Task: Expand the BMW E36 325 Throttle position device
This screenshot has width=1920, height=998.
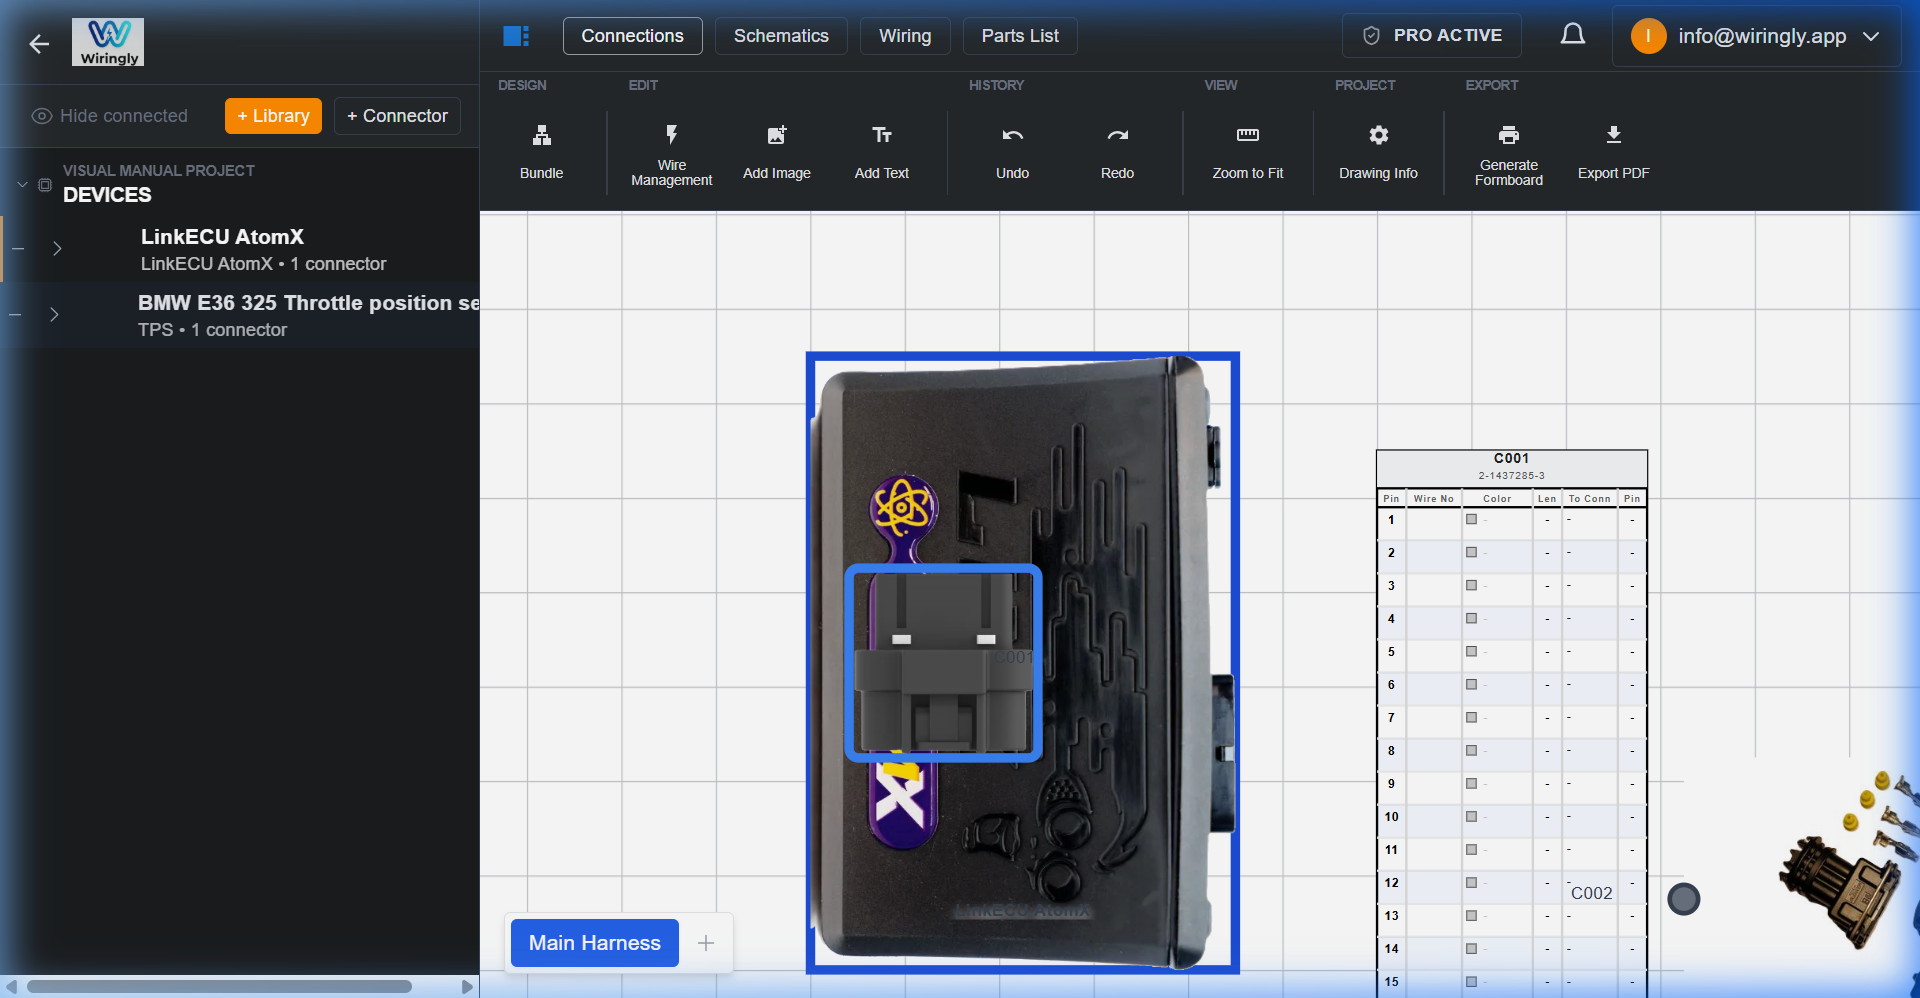Action: point(54,315)
